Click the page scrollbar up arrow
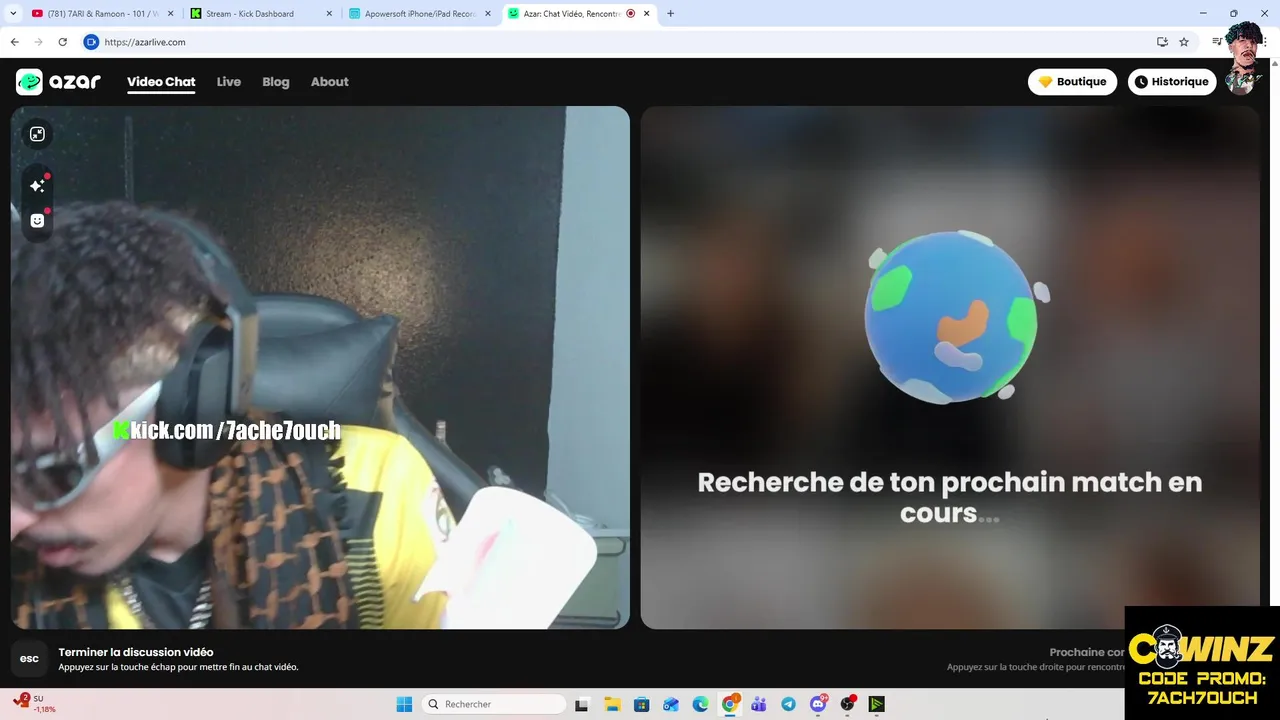1280x720 pixels. pos(1274,63)
